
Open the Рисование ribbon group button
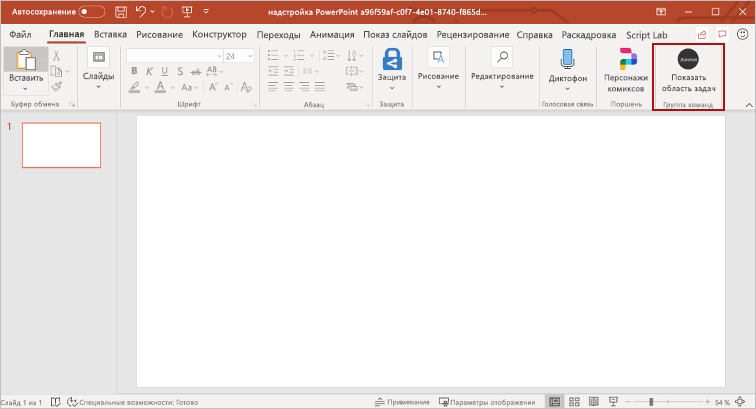pos(438,68)
